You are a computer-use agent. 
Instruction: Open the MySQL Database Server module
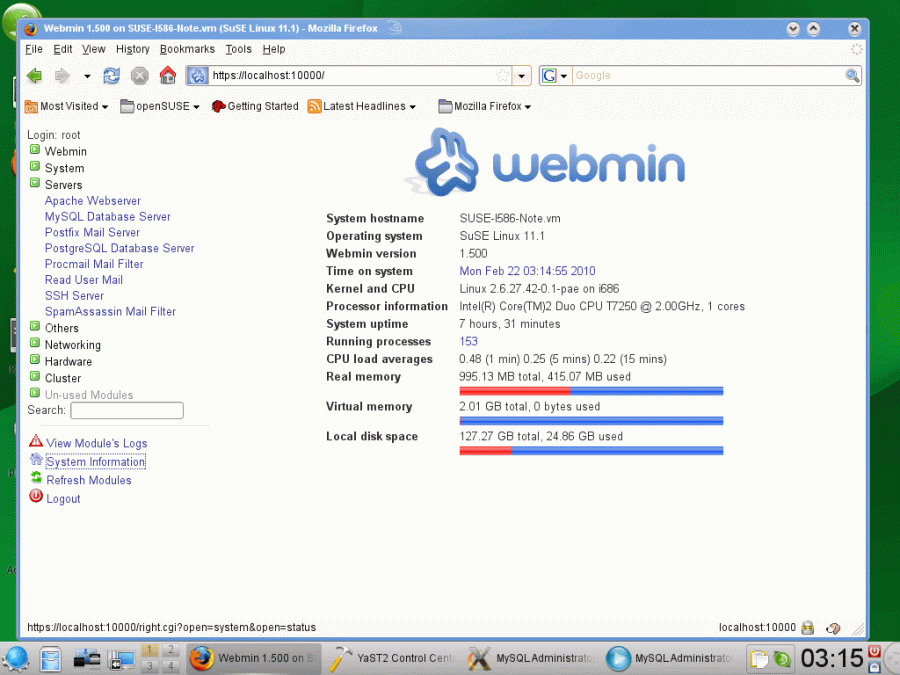(x=107, y=216)
